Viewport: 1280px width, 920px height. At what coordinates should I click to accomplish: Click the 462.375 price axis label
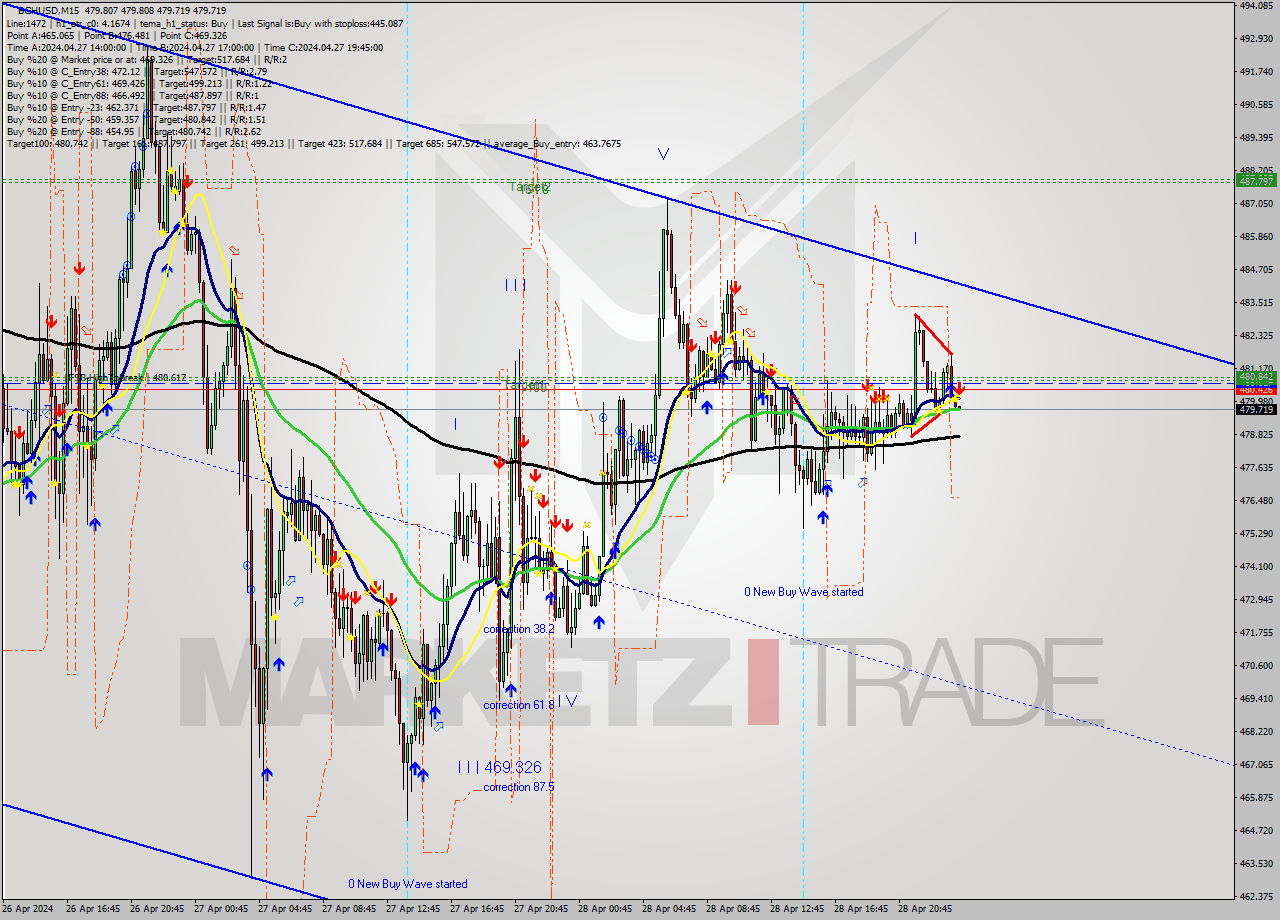[x=1256, y=895]
